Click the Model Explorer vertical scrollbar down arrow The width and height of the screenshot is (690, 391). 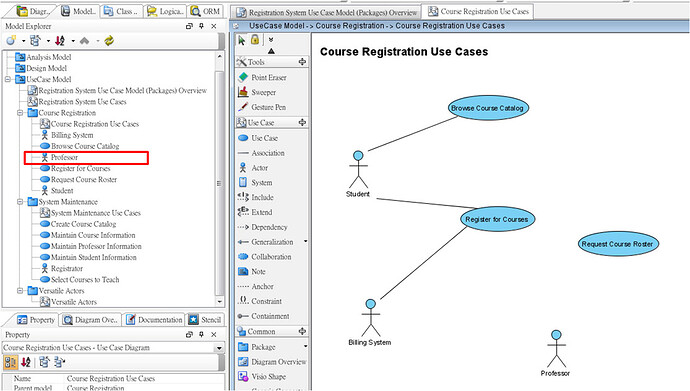click(x=219, y=302)
